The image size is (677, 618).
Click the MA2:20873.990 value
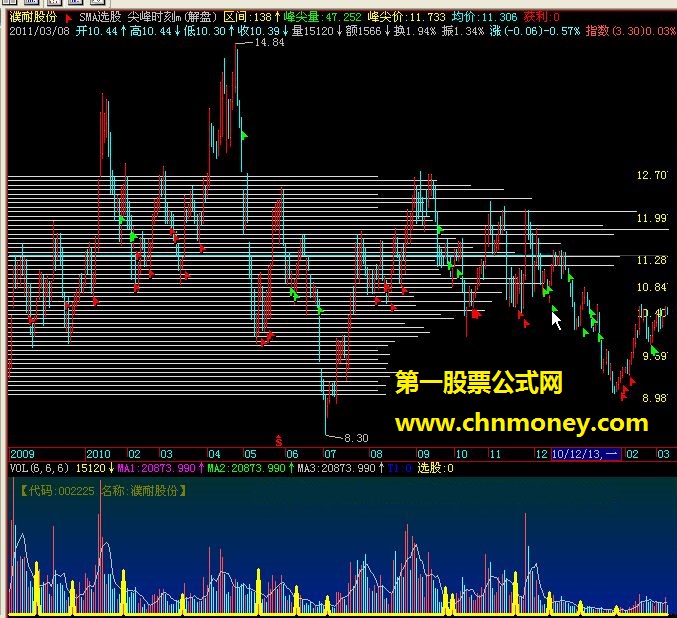click(x=247, y=469)
